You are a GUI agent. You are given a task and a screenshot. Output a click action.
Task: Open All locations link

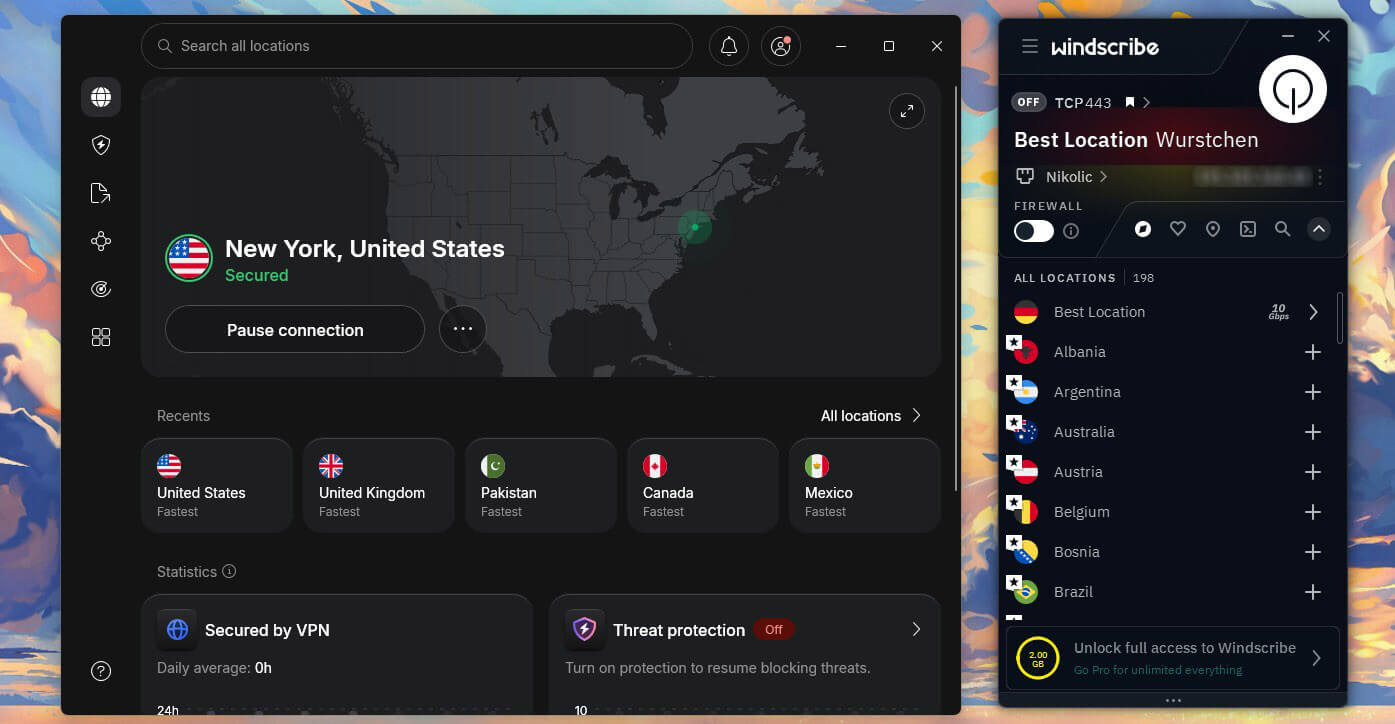click(871, 416)
